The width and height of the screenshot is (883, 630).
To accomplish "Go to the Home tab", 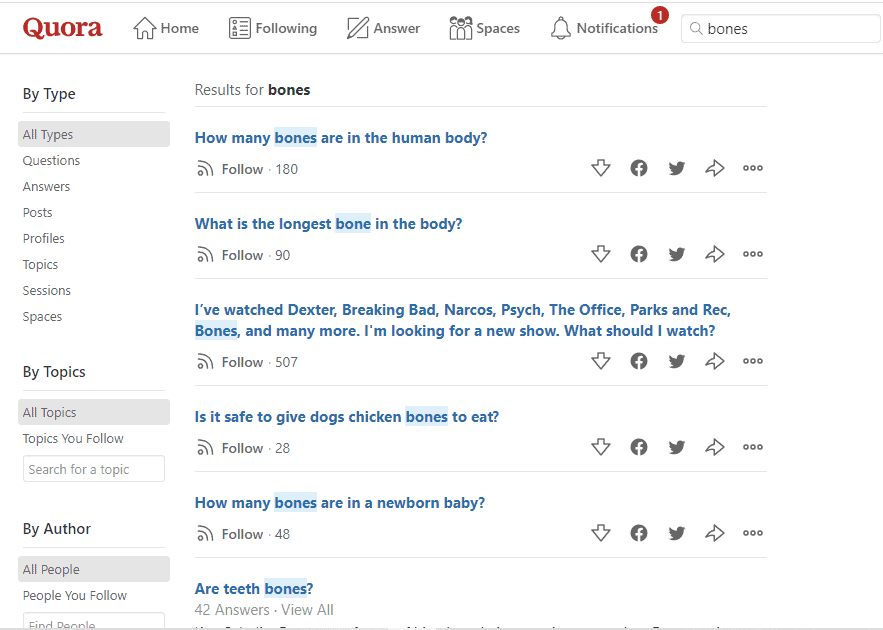I will 166,28.
